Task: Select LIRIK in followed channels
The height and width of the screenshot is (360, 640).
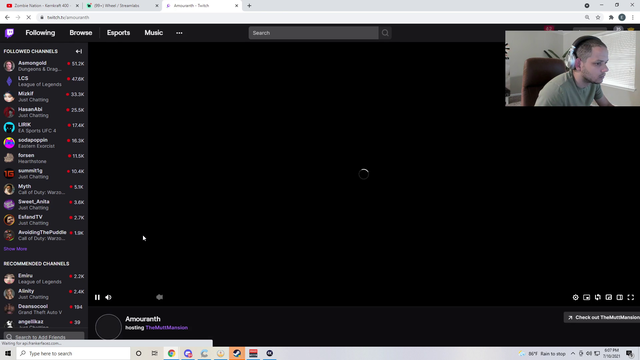Action: coord(44,128)
